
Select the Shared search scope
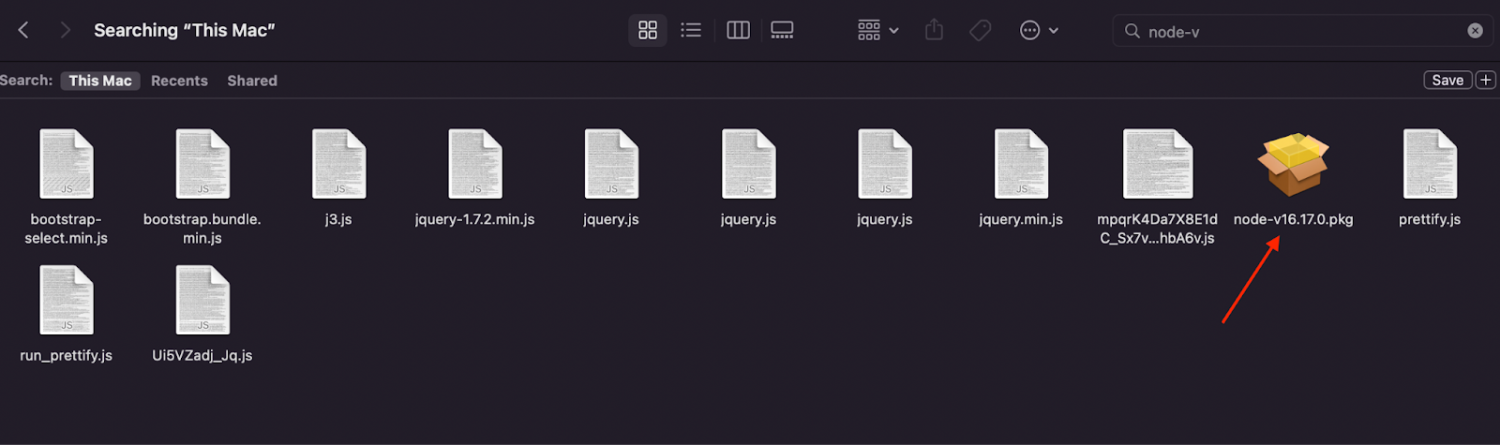point(252,81)
